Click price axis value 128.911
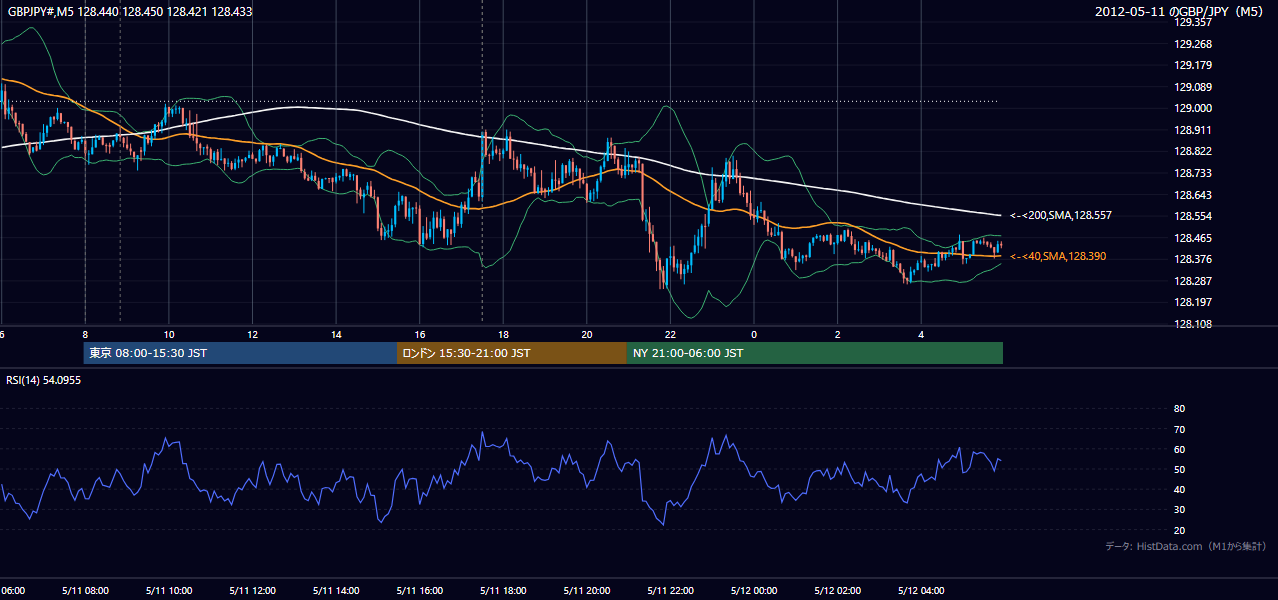1278x600 pixels. [1193, 130]
